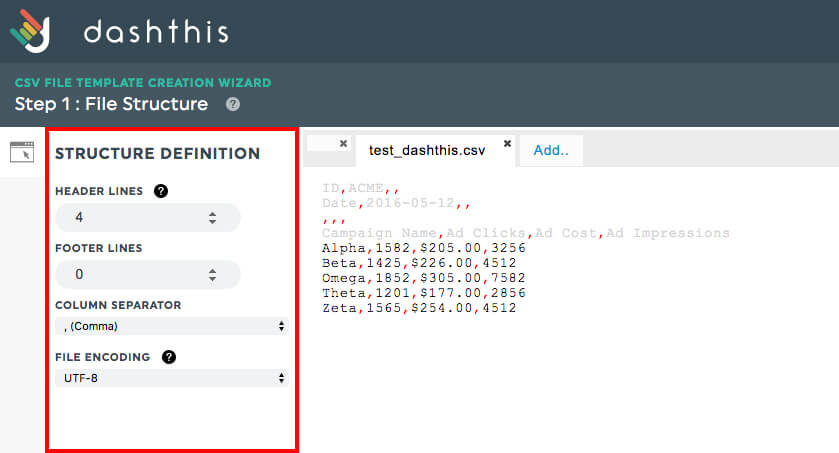Screen dimensions: 839x453
Task: Close the unnamed blank tab
Action: (344, 143)
